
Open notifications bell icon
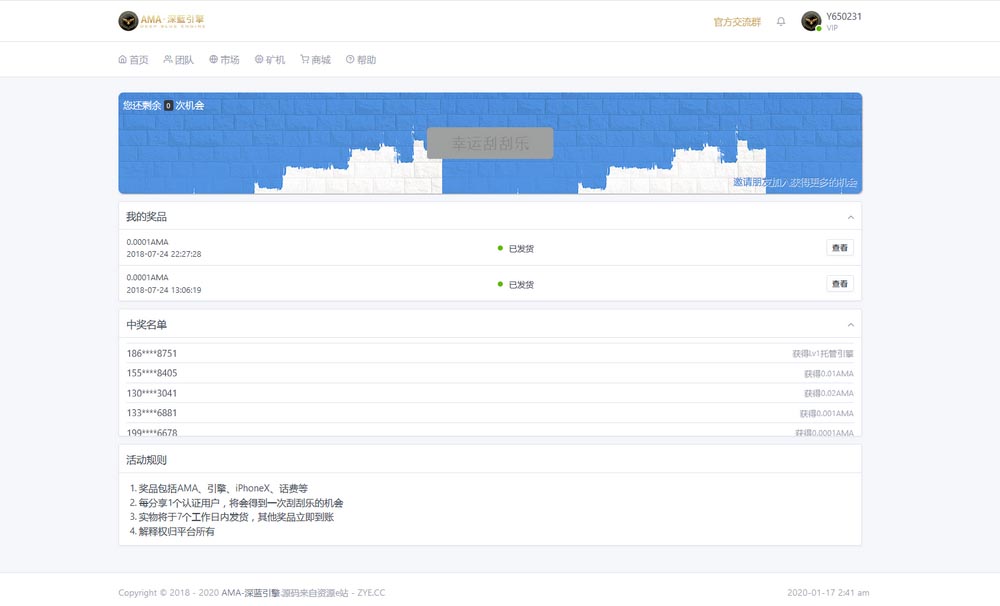pyautogui.click(x=781, y=21)
